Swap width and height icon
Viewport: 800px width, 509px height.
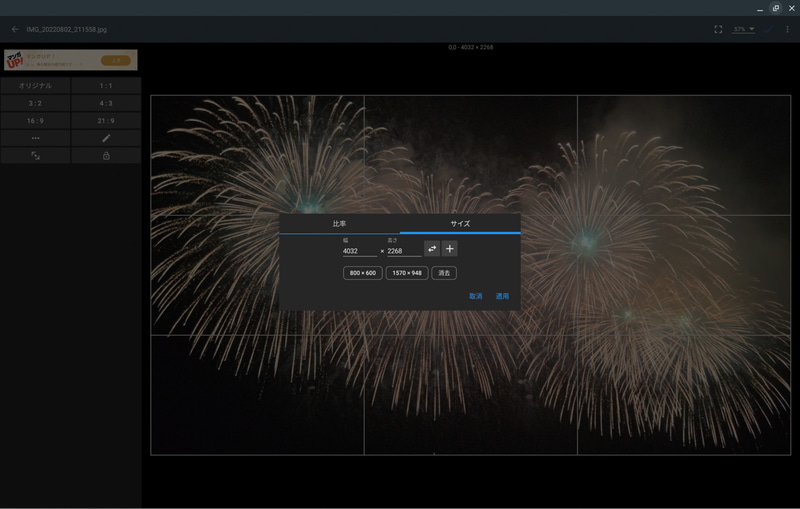(432, 249)
